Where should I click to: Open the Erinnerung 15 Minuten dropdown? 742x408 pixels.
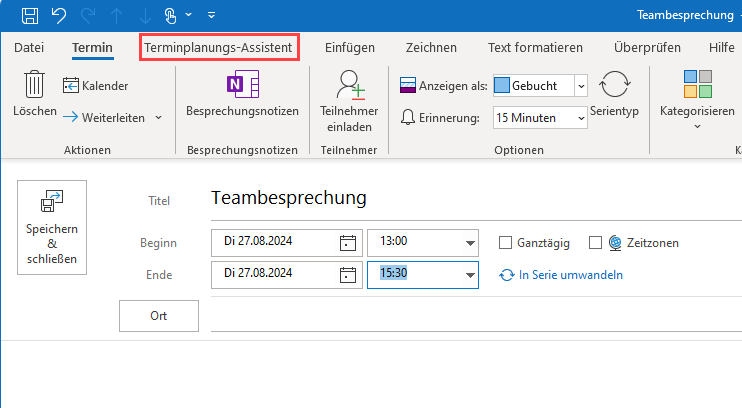click(581, 118)
